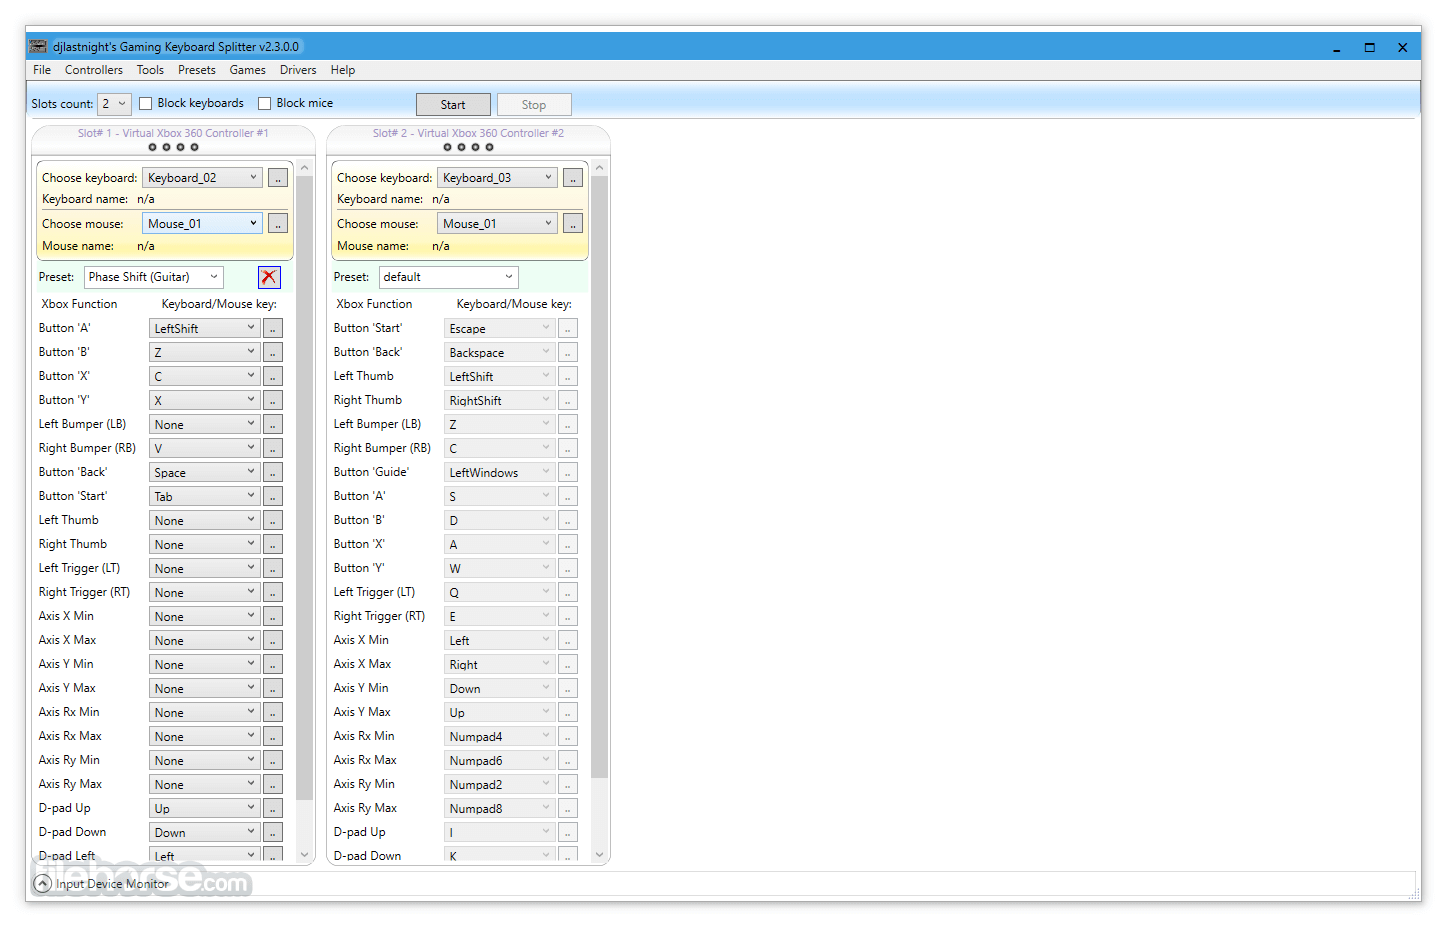
Task: Click Slot 2 scrollbar up arrow
Action: 600,168
